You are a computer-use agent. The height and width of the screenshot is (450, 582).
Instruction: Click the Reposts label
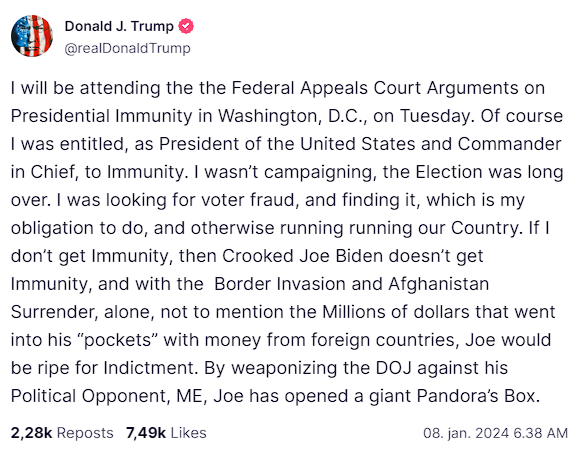click(85, 433)
